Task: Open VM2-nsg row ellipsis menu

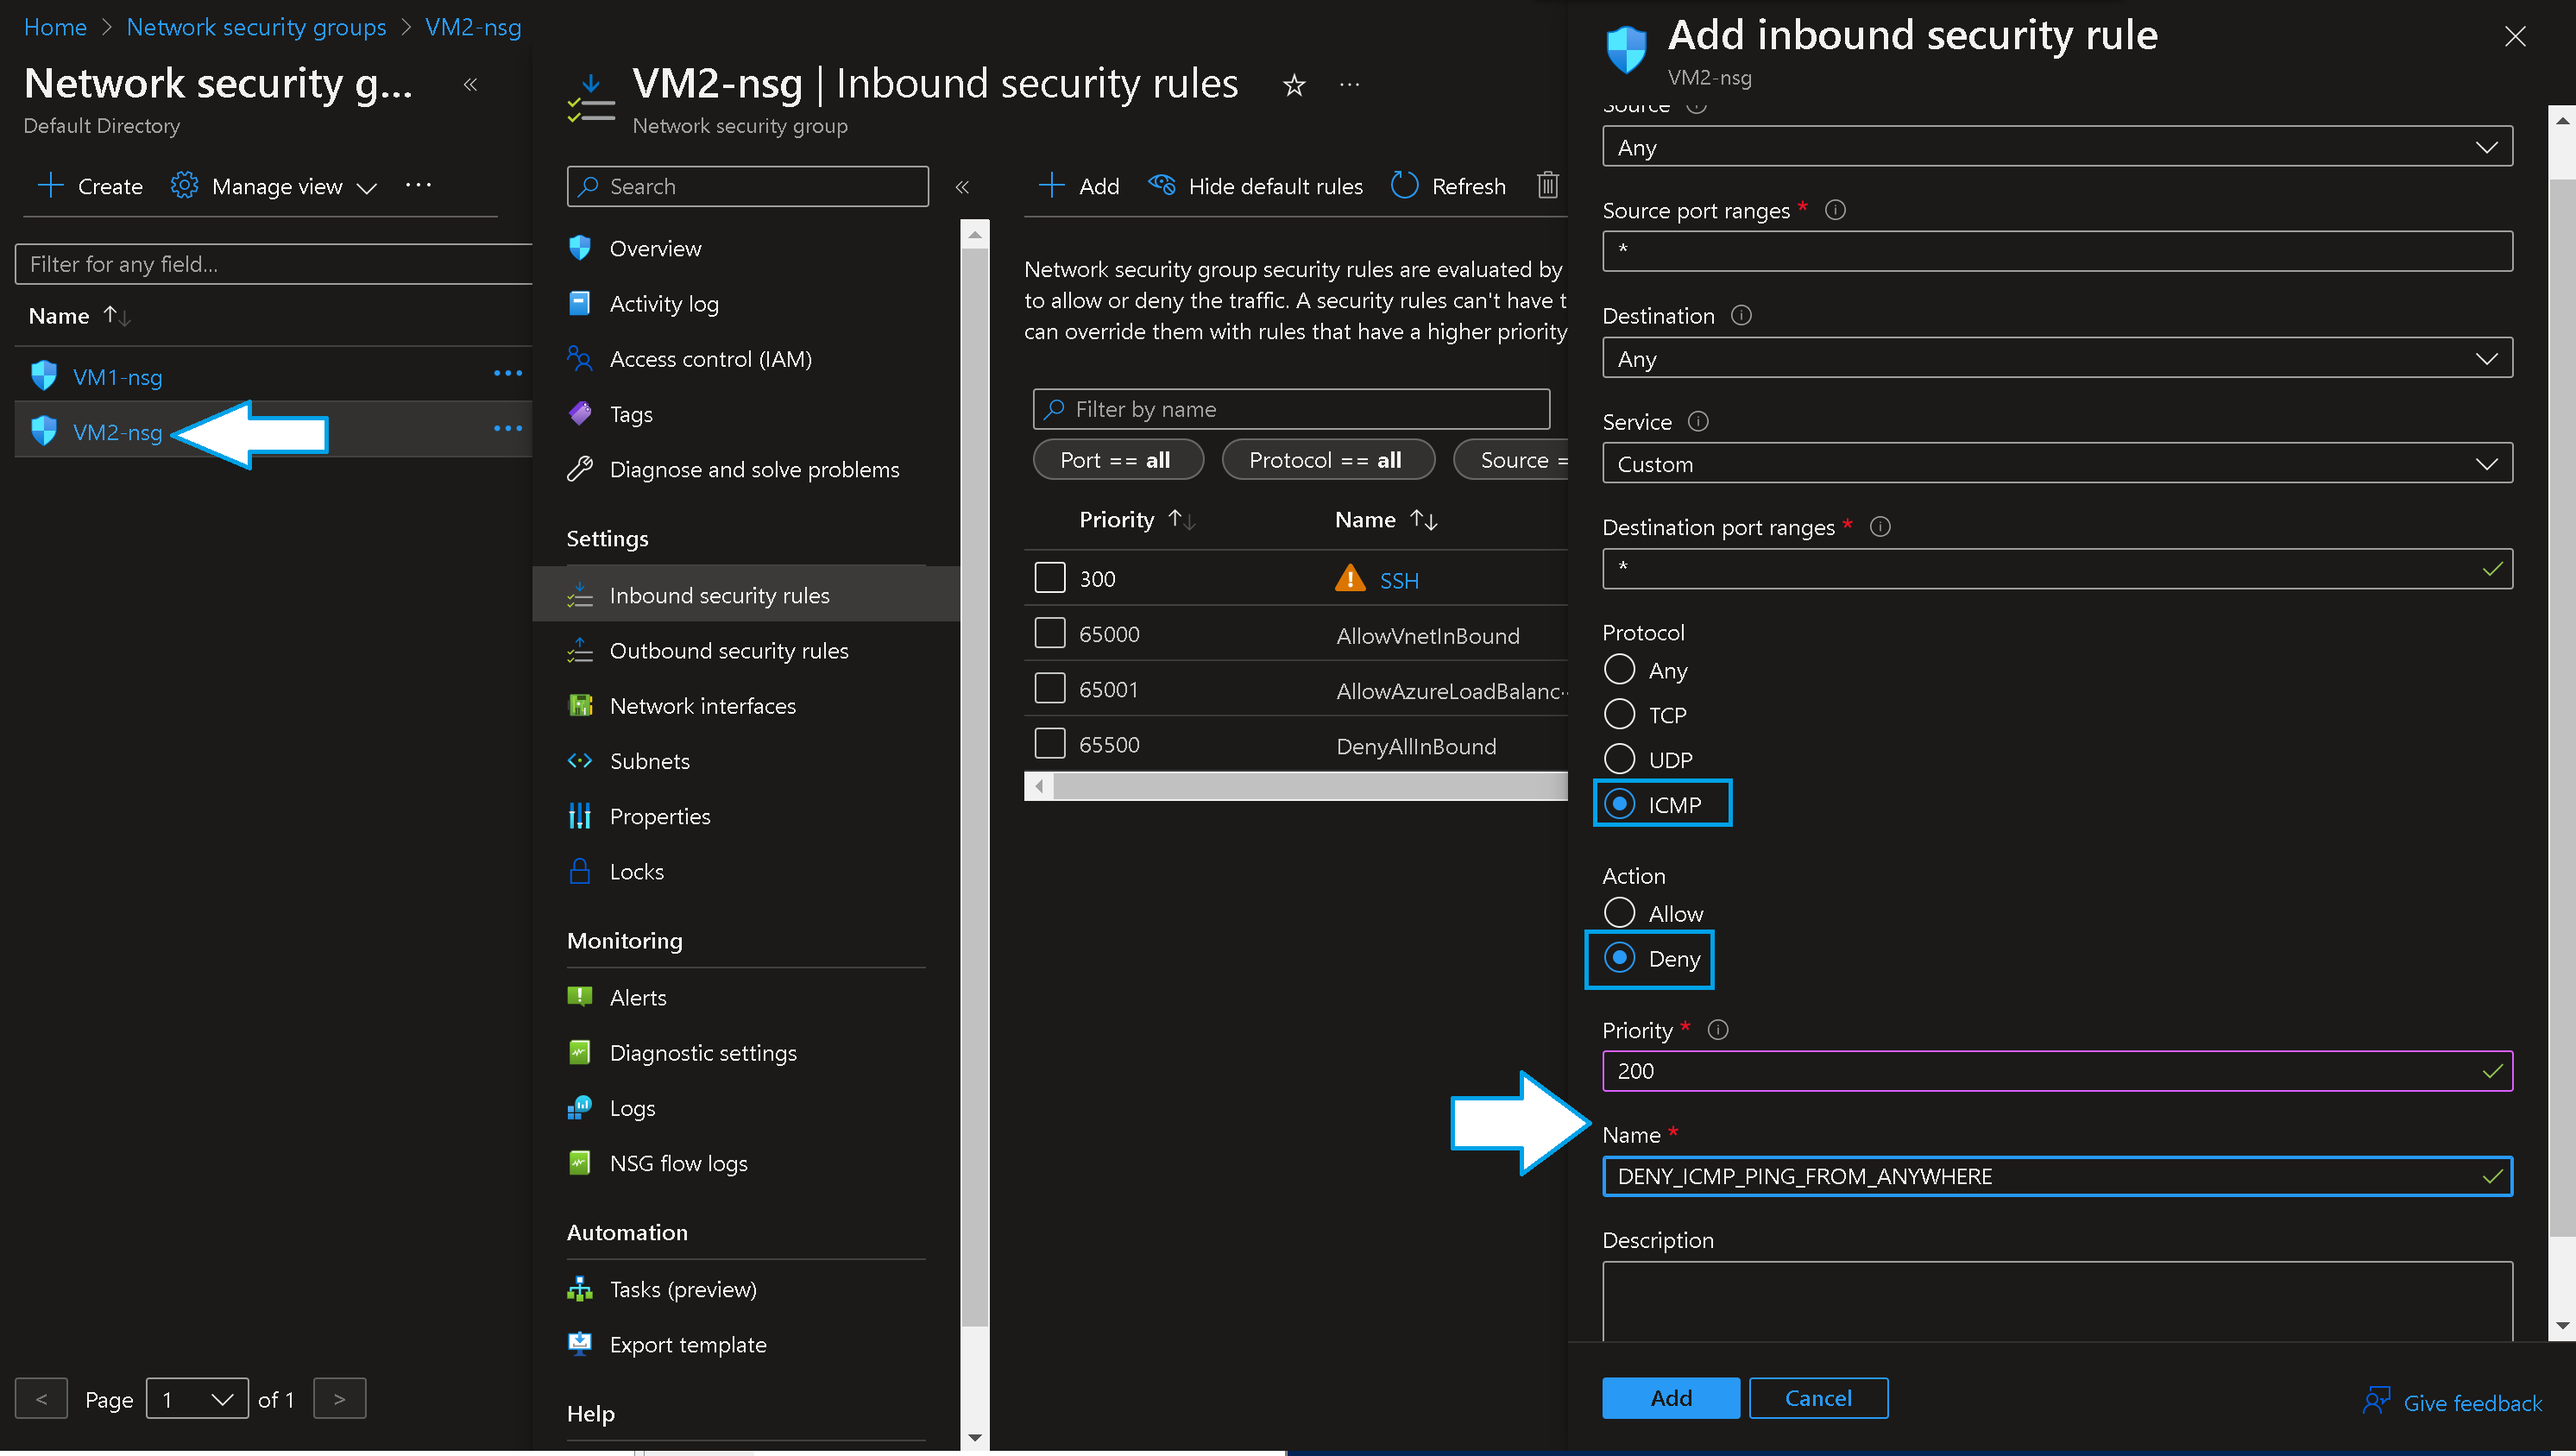Action: (507, 429)
